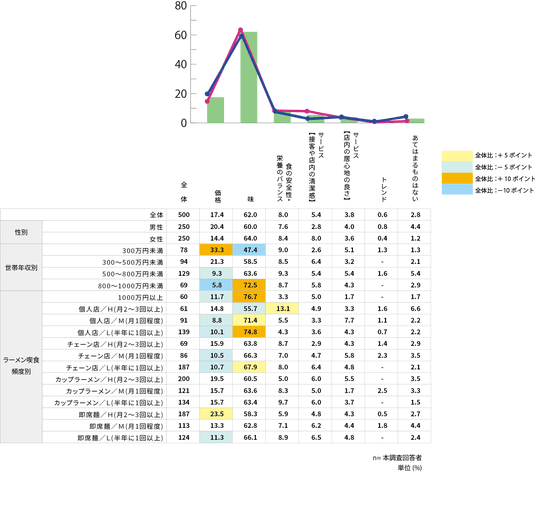Click the 500〜800万円未満 row label
The height and width of the screenshot is (506, 536).
(x=133, y=274)
